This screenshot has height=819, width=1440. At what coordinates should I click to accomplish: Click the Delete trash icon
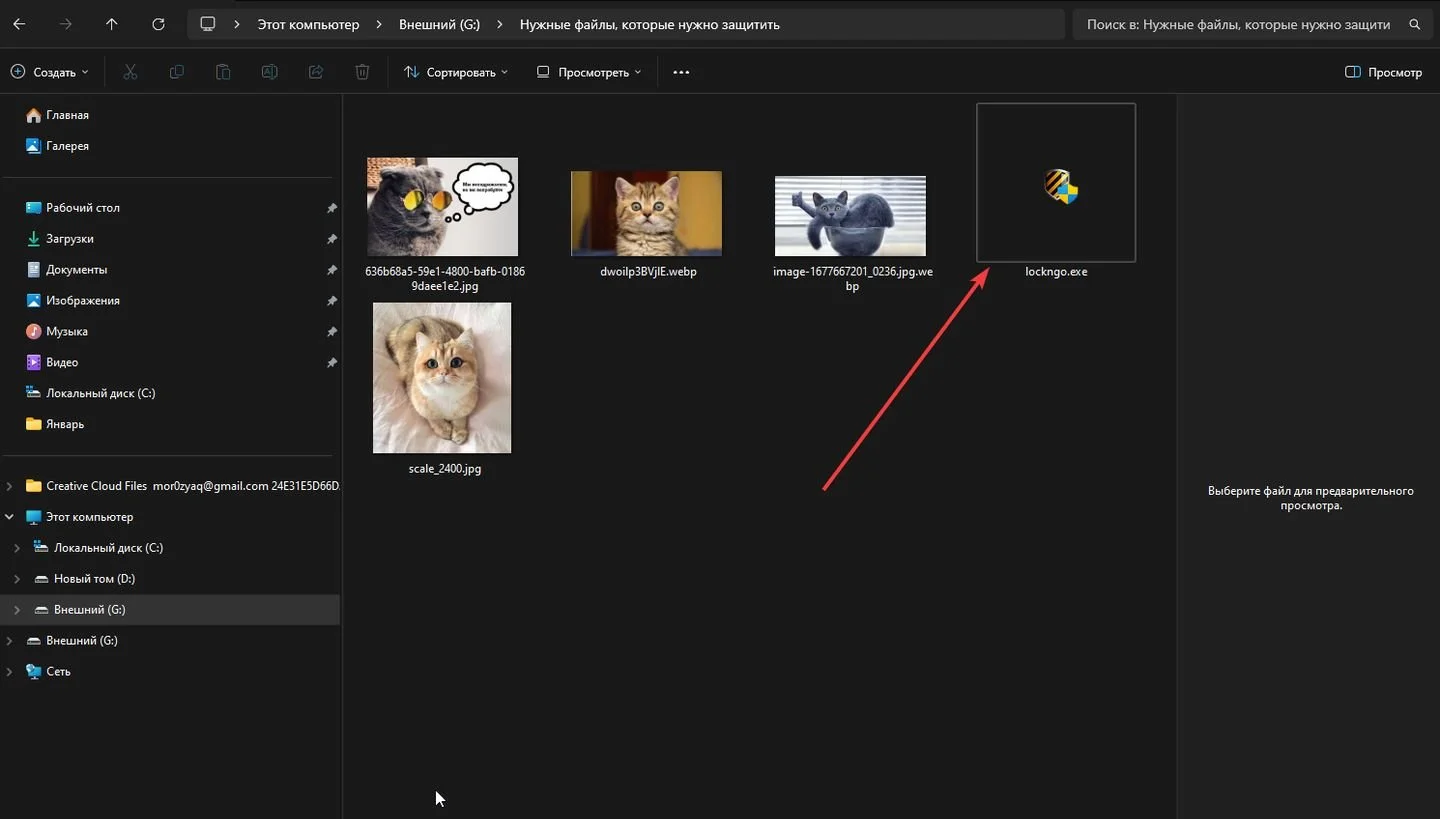click(362, 72)
